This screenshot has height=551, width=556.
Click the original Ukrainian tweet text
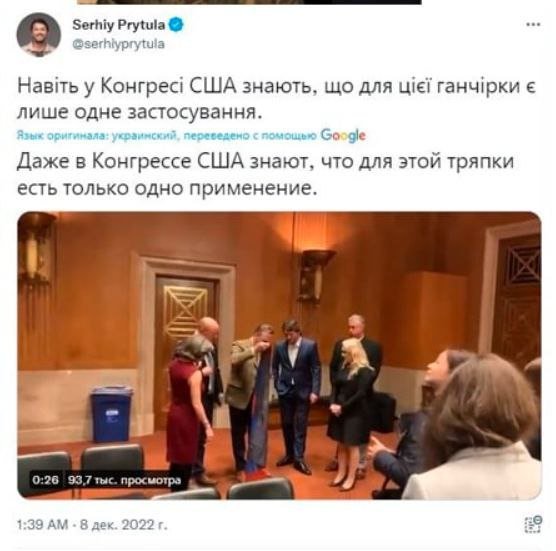click(276, 99)
